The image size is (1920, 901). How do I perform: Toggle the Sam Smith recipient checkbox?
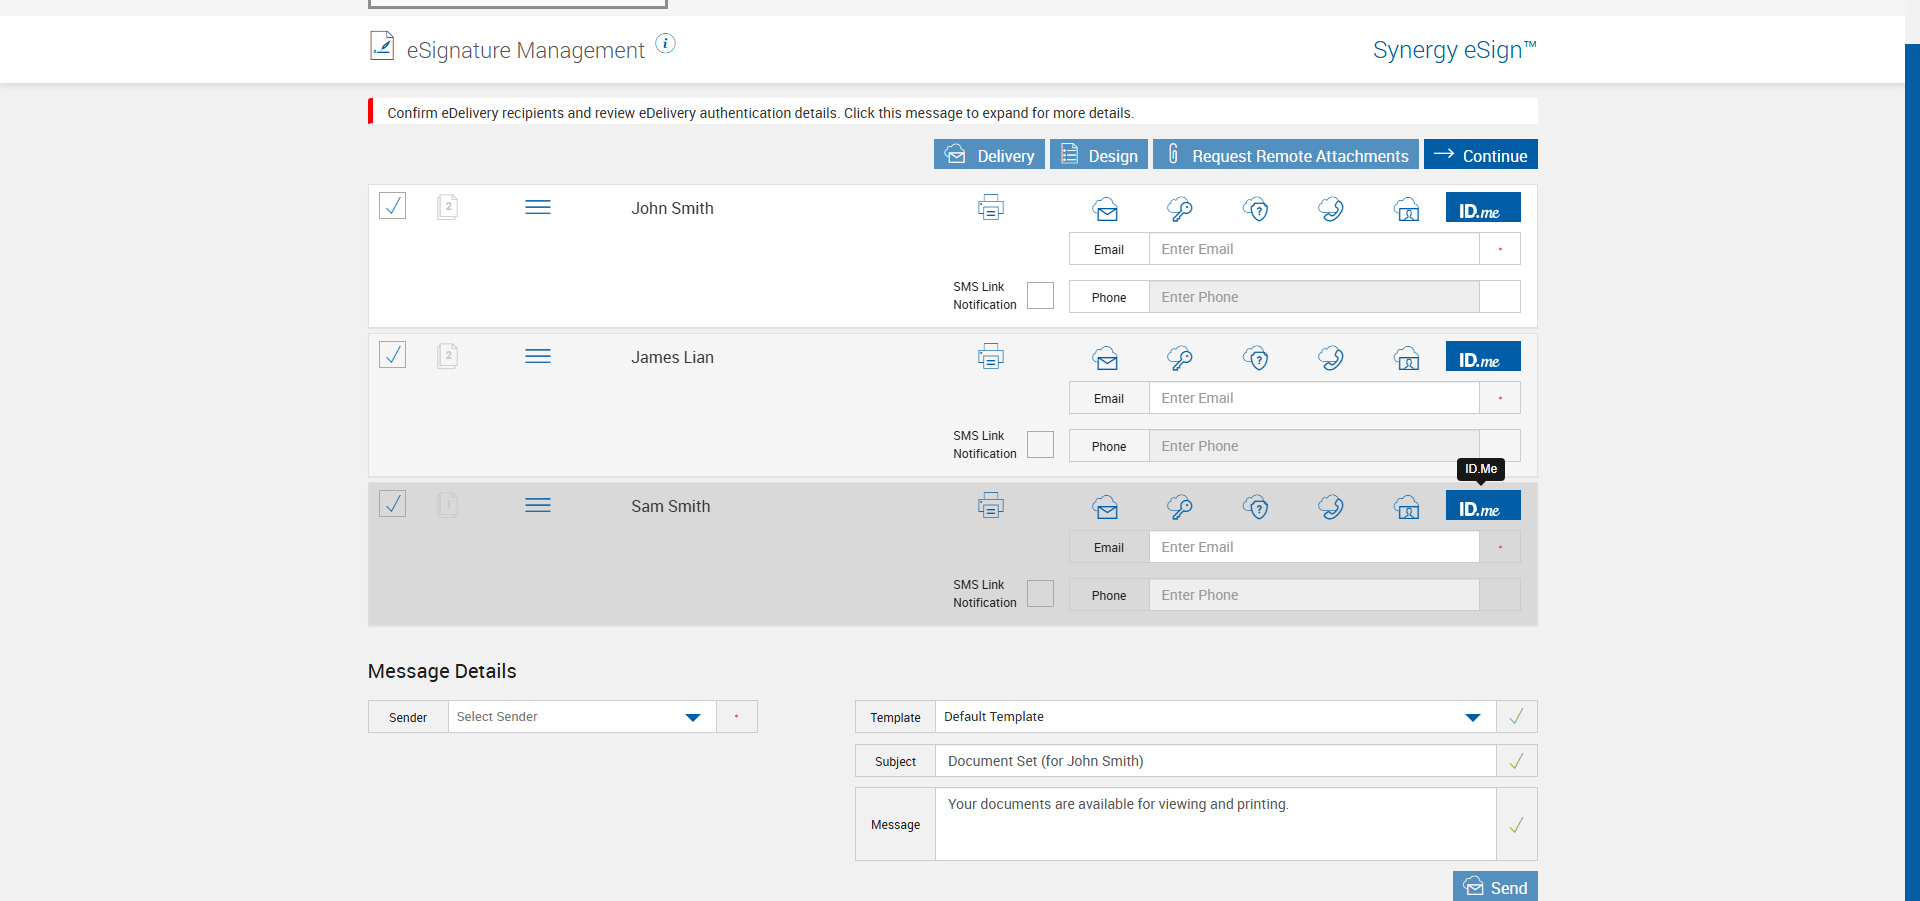point(393,504)
